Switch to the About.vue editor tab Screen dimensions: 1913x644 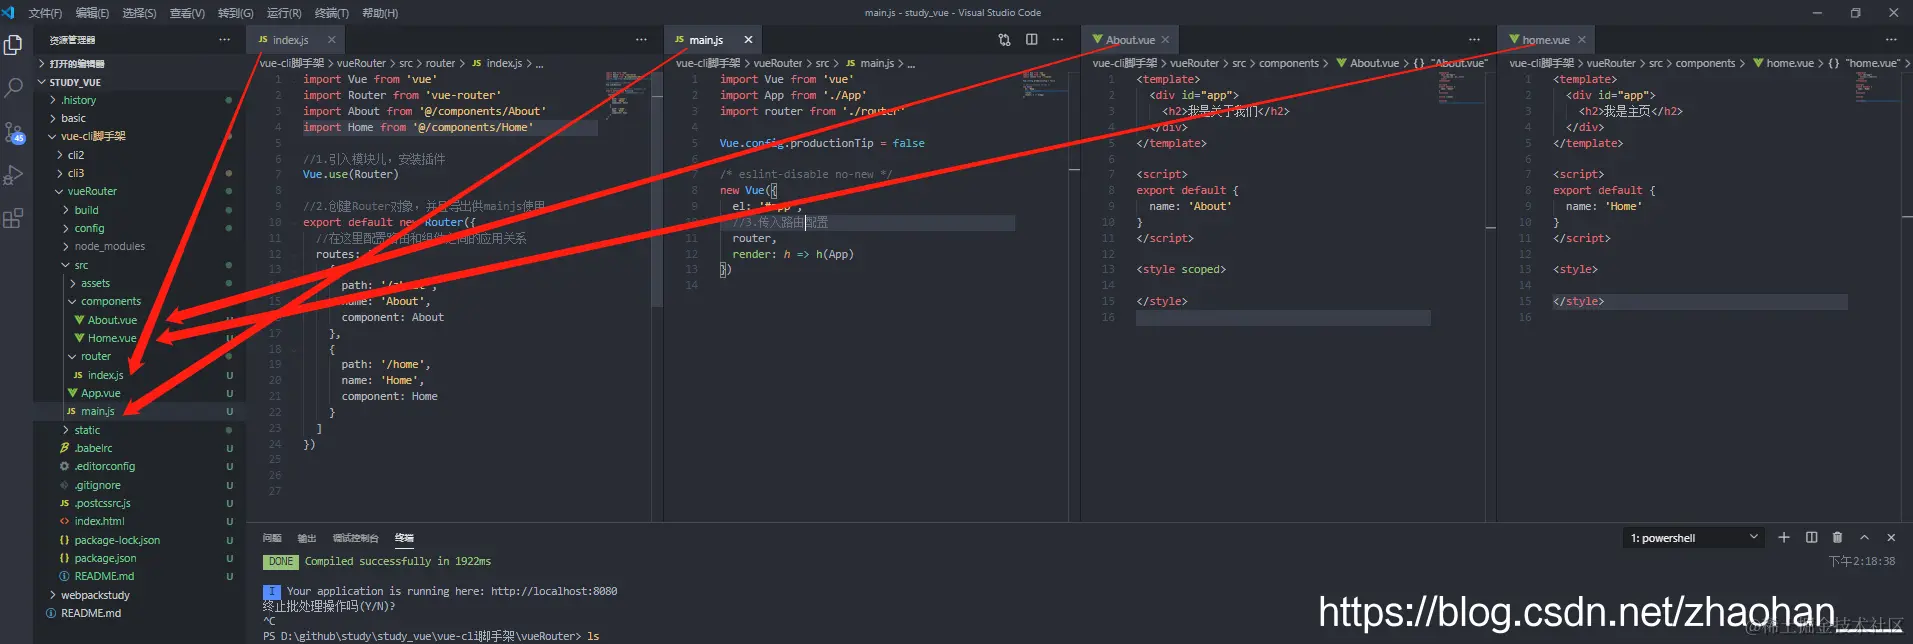[x=1130, y=40]
